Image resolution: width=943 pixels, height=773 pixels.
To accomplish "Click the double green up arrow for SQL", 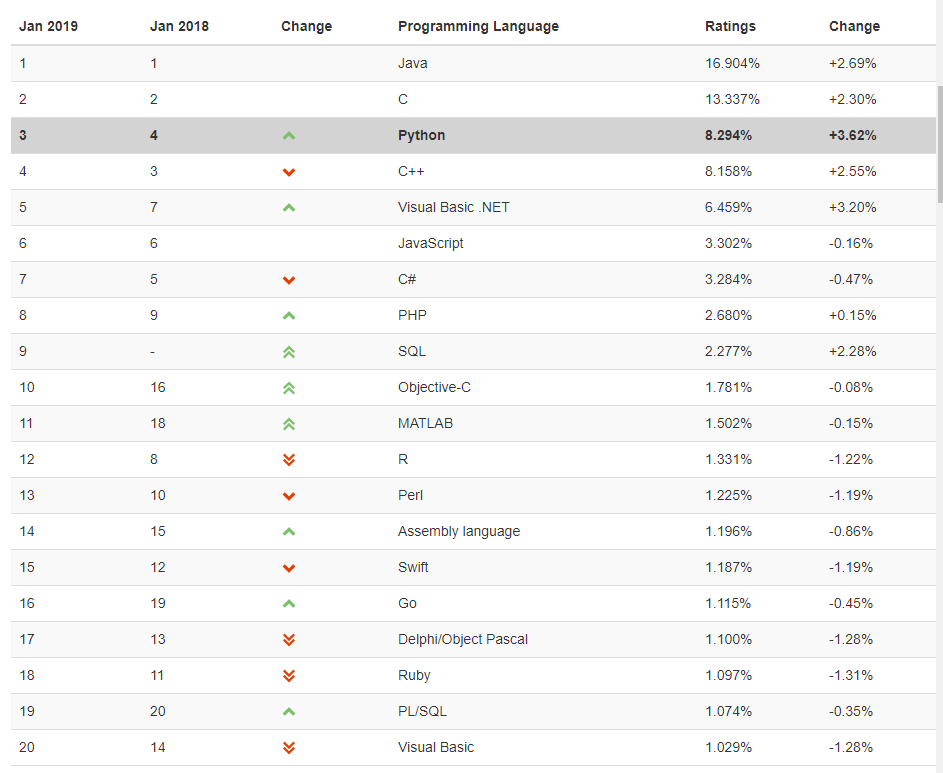I will point(289,352).
